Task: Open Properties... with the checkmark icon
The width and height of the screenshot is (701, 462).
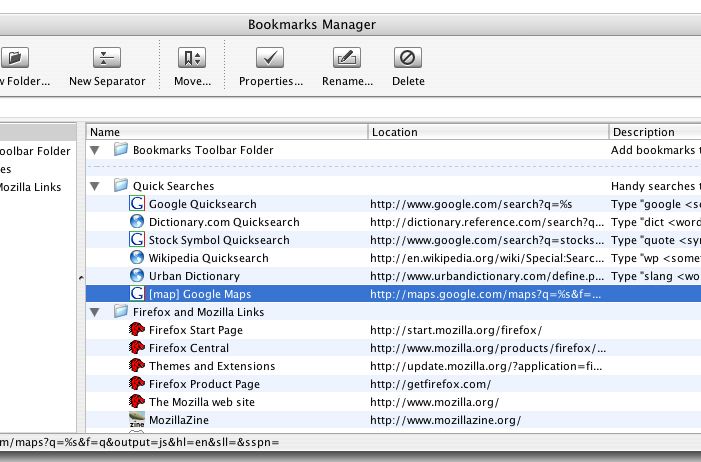Action: pos(270,58)
